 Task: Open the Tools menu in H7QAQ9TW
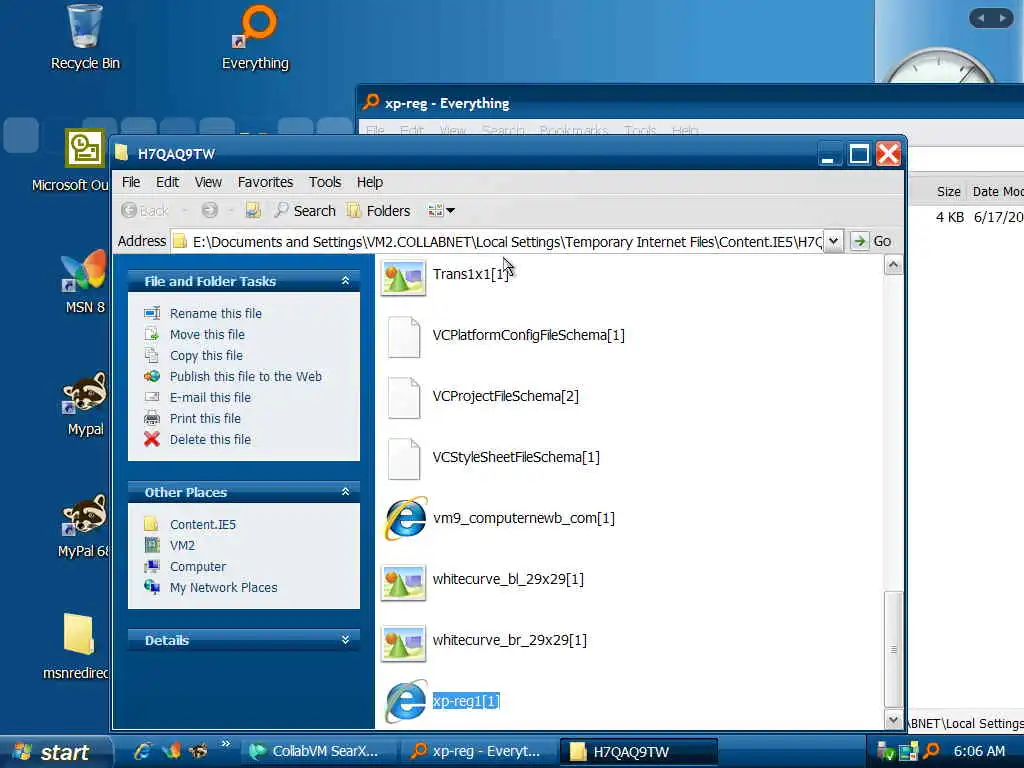pyautogui.click(x=325, y=182)
